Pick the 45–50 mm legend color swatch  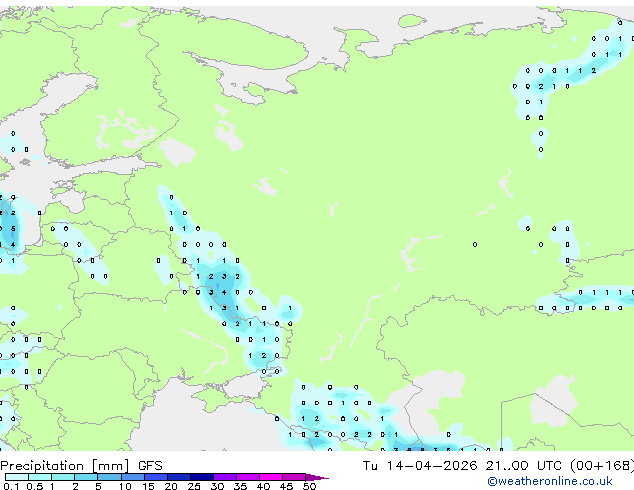294,477
